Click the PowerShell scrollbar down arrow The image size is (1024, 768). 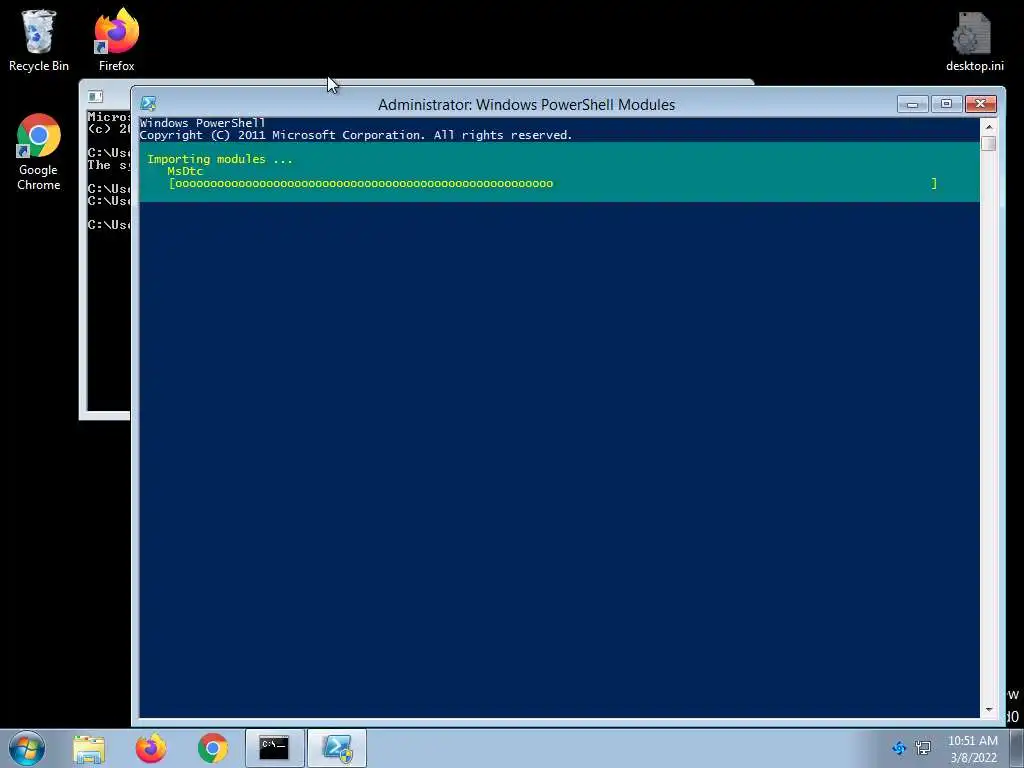click(988, 709)
